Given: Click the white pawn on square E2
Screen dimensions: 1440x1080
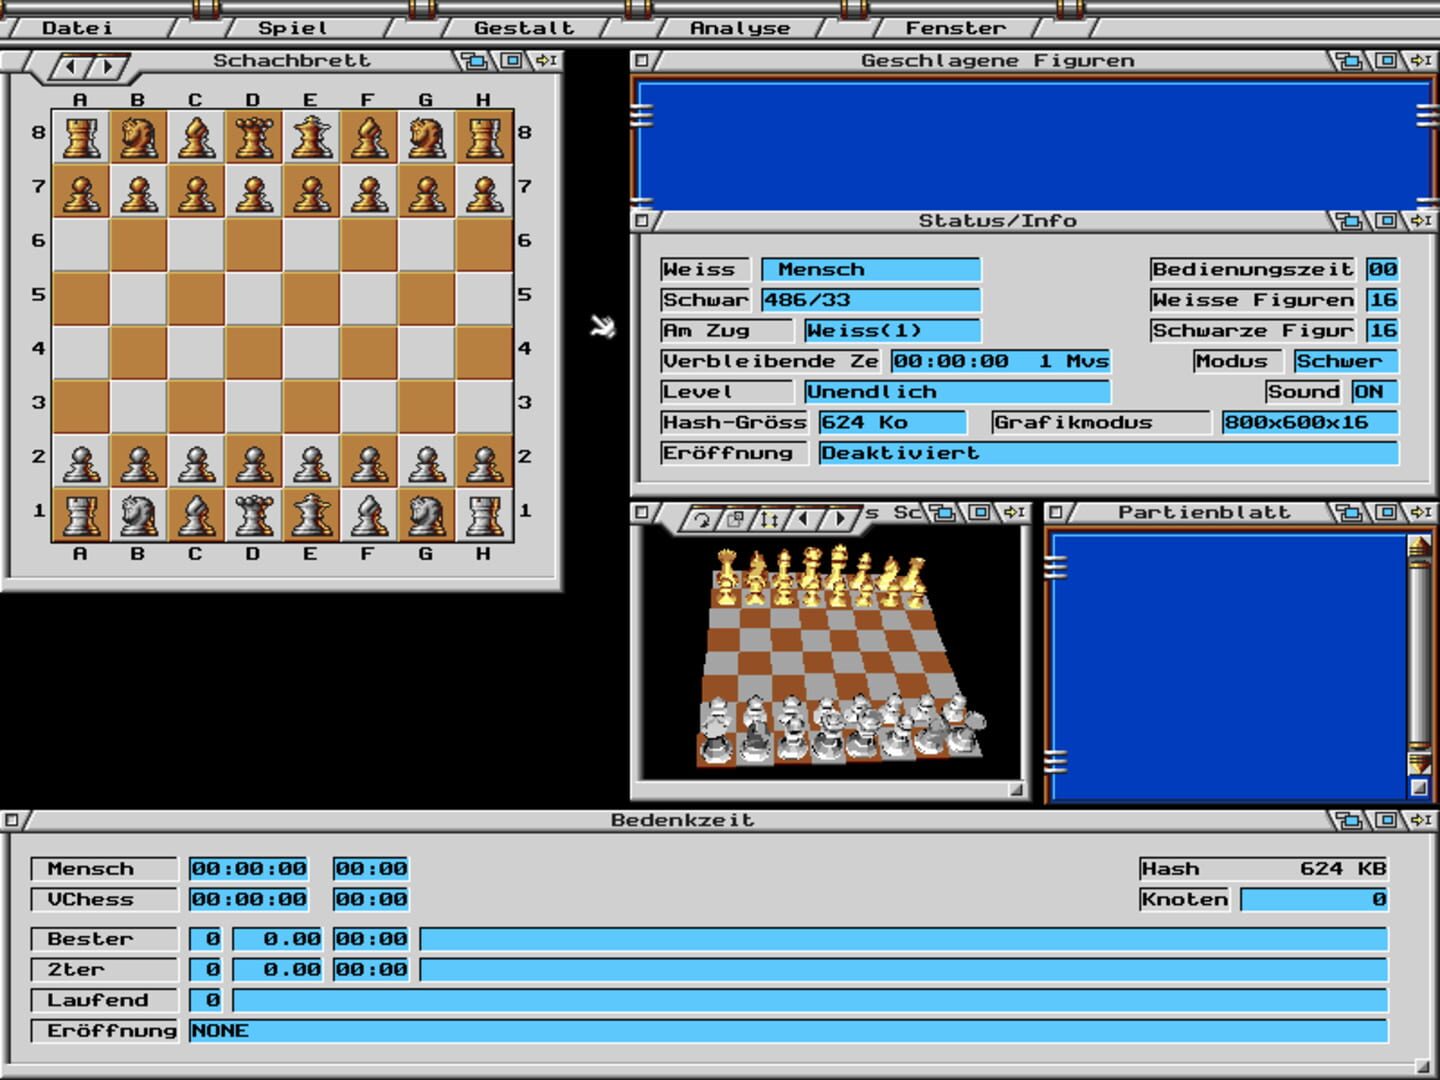Looking at the screenshot, I should point(310,463).
